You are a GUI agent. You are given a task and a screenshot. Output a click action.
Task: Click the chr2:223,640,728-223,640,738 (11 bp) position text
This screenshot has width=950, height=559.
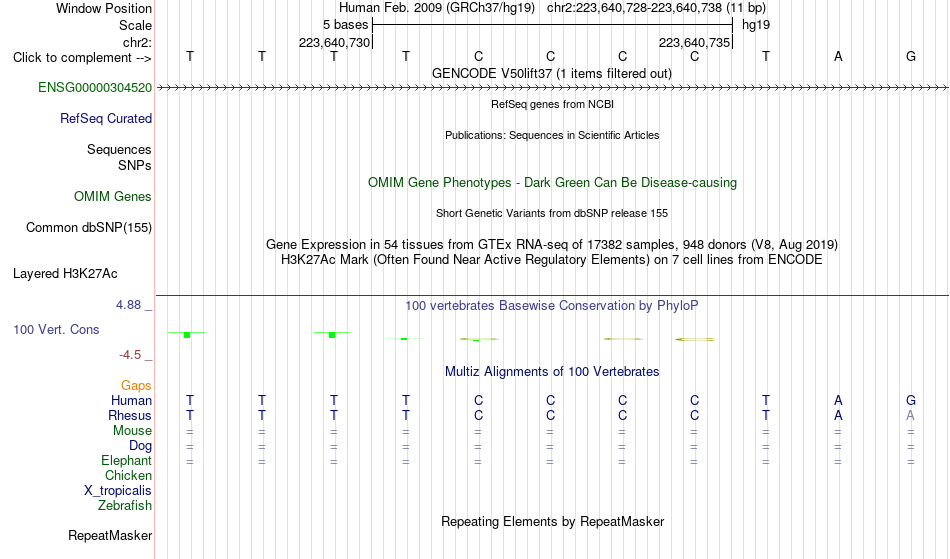(x=656, y=8)
